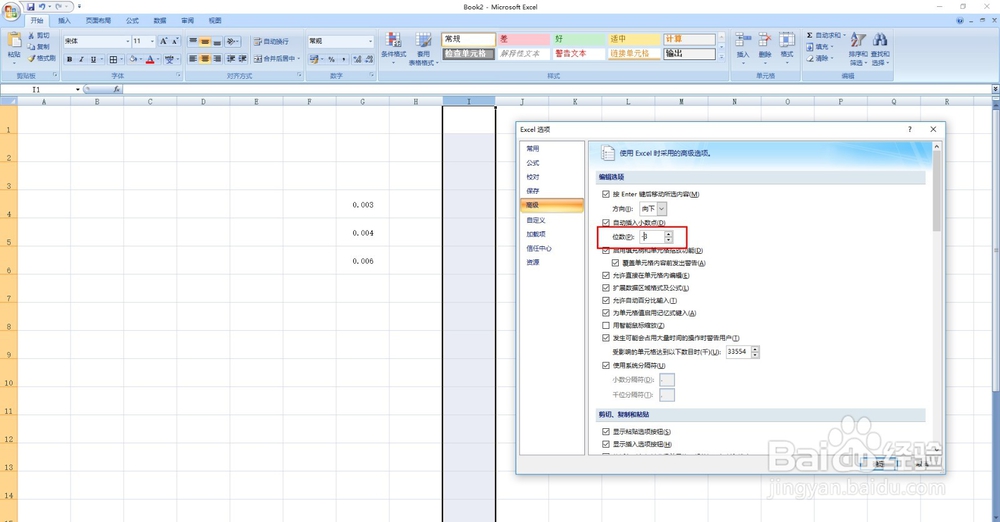
Task: Switch to the 开始 (Home) ribbon tab
Action: (x=37, y=20)
